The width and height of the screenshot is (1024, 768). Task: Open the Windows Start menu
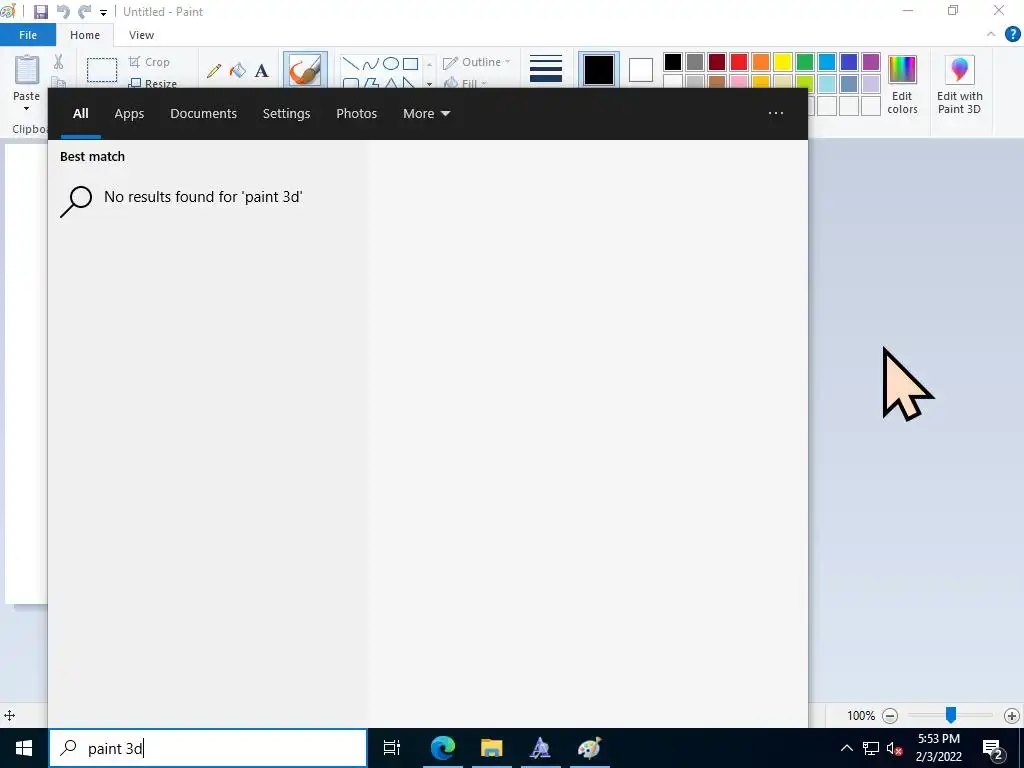(24, 748)
